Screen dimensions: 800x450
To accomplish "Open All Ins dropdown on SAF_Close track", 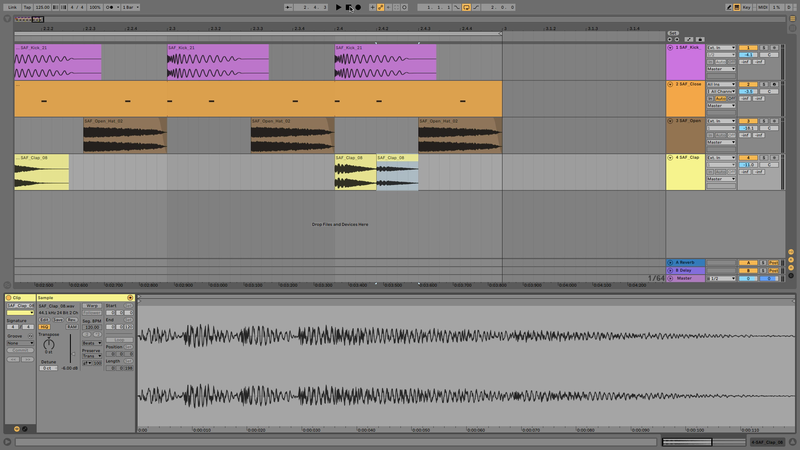I will [x=721, y=84].
